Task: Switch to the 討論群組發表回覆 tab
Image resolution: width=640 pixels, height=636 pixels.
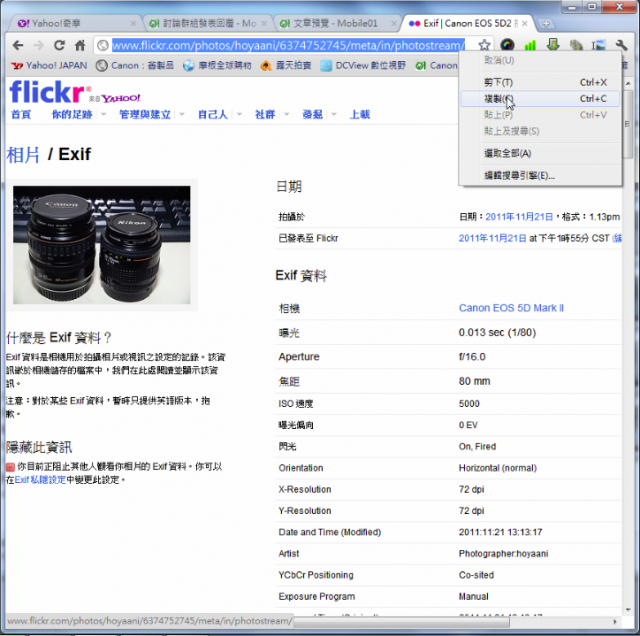Action: pyautogui.click(x=209, y=24)
